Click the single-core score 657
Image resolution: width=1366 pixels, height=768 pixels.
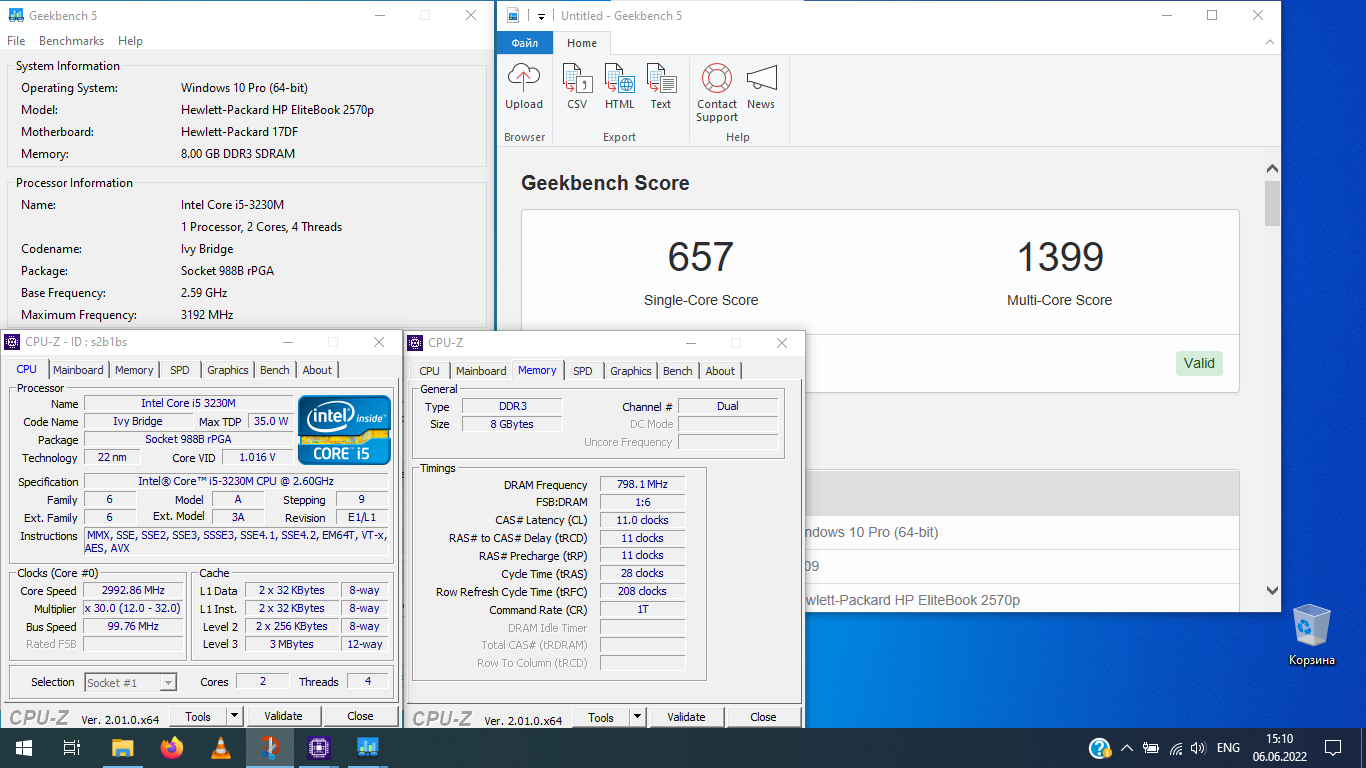(x=701, y=257)
